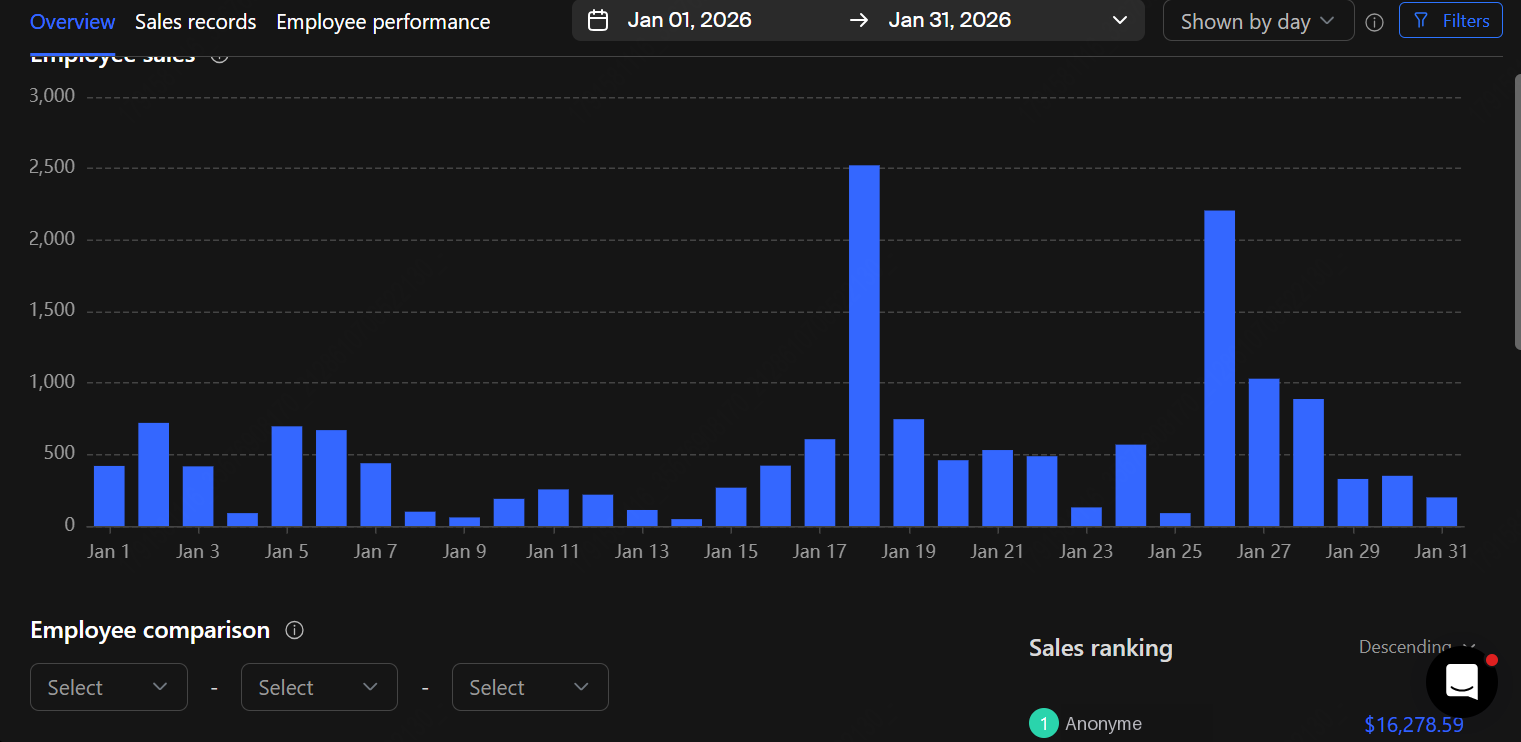Viewport: 1521px width, 742px height.
Task: Click the rank 1 badge for Anonyme
Action: click(1043, 723)
